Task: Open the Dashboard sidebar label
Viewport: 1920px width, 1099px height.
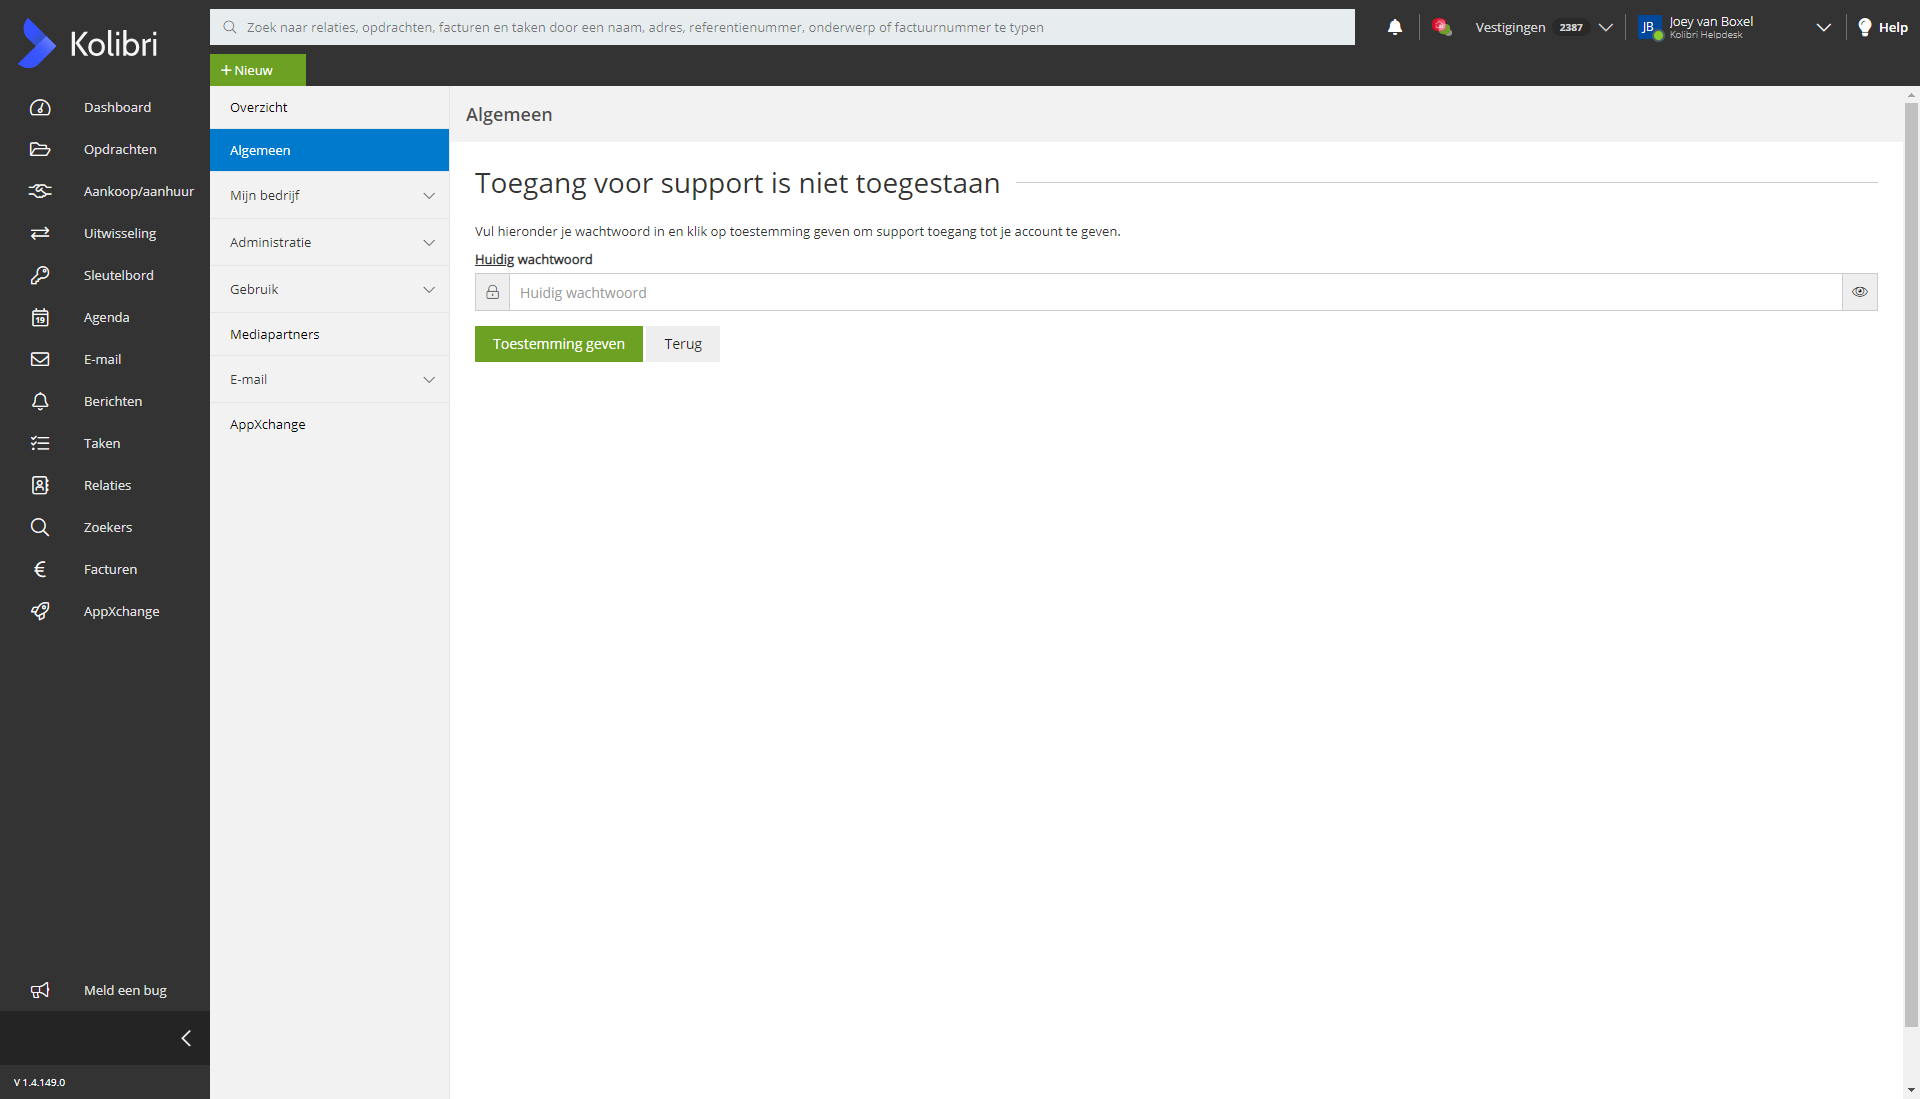Action: 117,107
